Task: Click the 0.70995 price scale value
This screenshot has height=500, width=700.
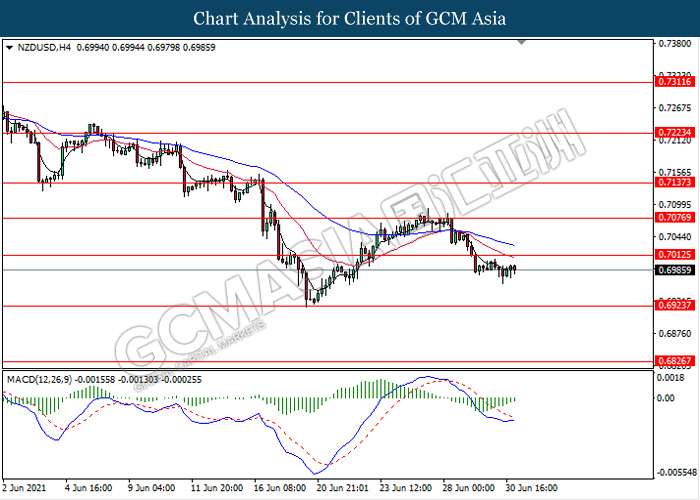Action: (x=675, y=204)
